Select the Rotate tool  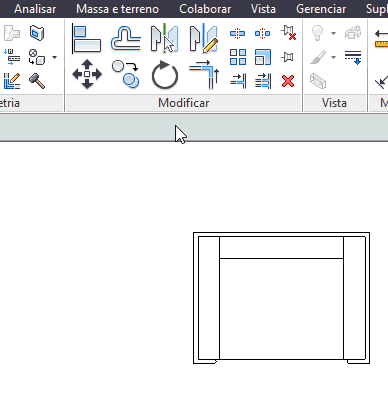click(165, 75)
